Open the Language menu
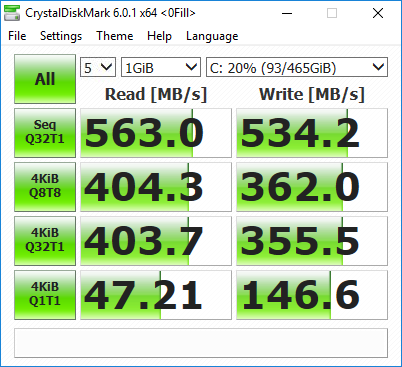 [x=212, y=36]
